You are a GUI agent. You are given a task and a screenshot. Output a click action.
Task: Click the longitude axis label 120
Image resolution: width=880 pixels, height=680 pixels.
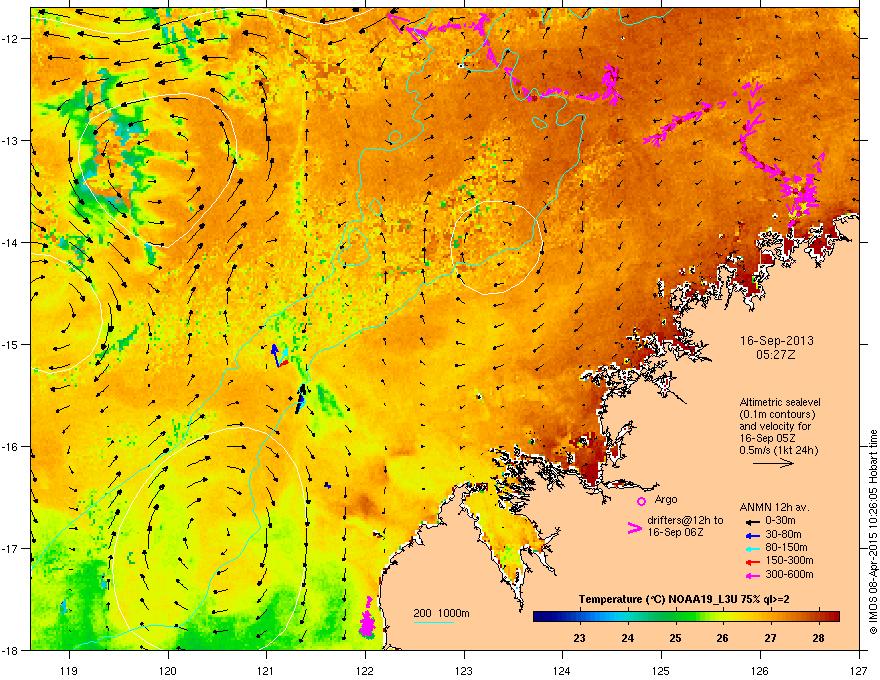[168, 670]
